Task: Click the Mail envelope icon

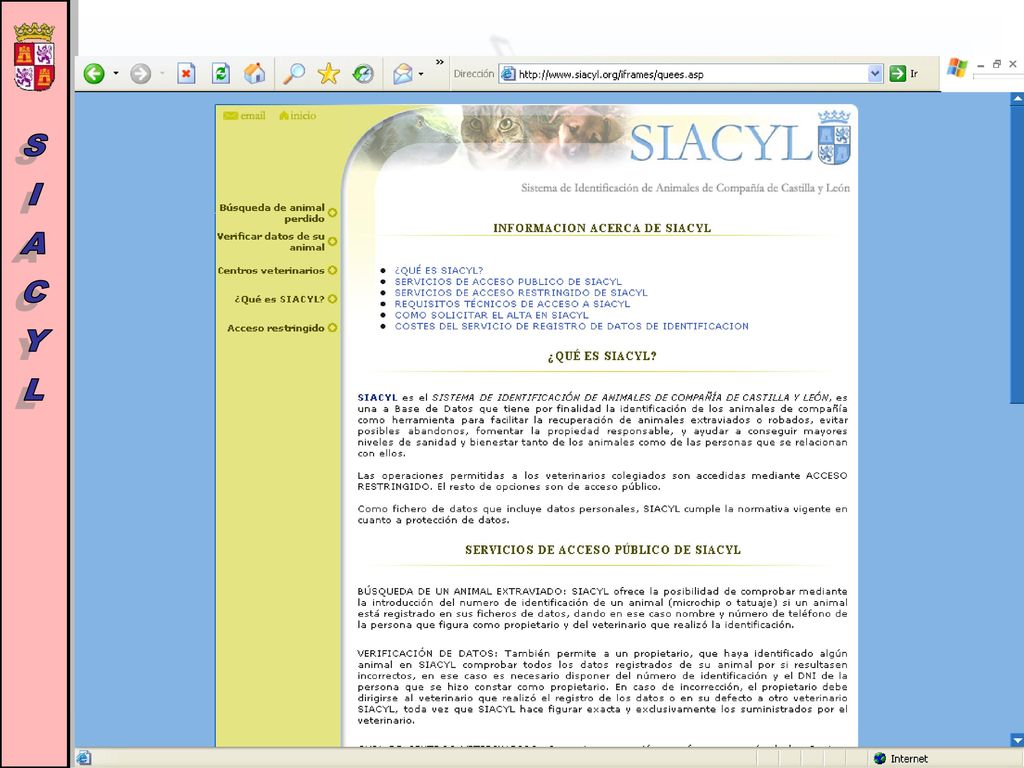Action: pyautogui.click(x=403, y=74)
